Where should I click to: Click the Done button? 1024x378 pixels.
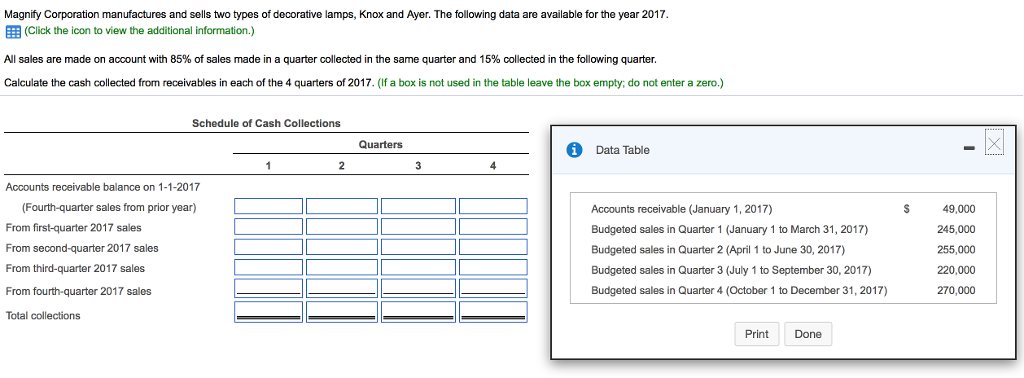[808, 334]
